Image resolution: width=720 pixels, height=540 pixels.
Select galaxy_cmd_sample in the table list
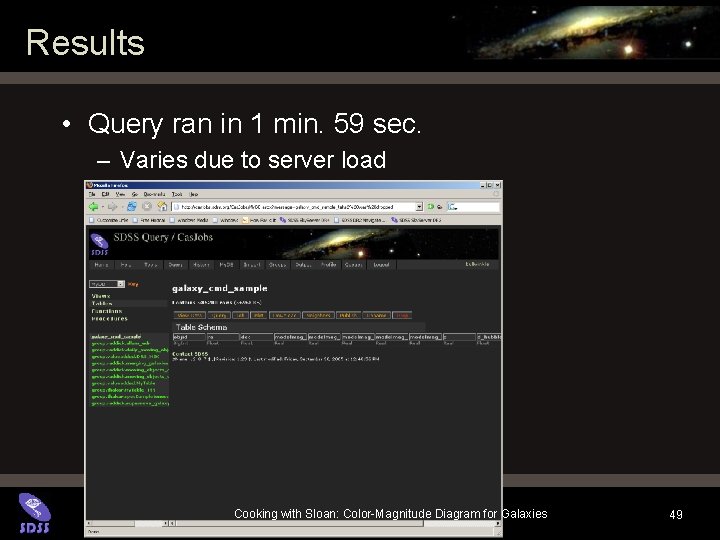[x=116, y=337]
